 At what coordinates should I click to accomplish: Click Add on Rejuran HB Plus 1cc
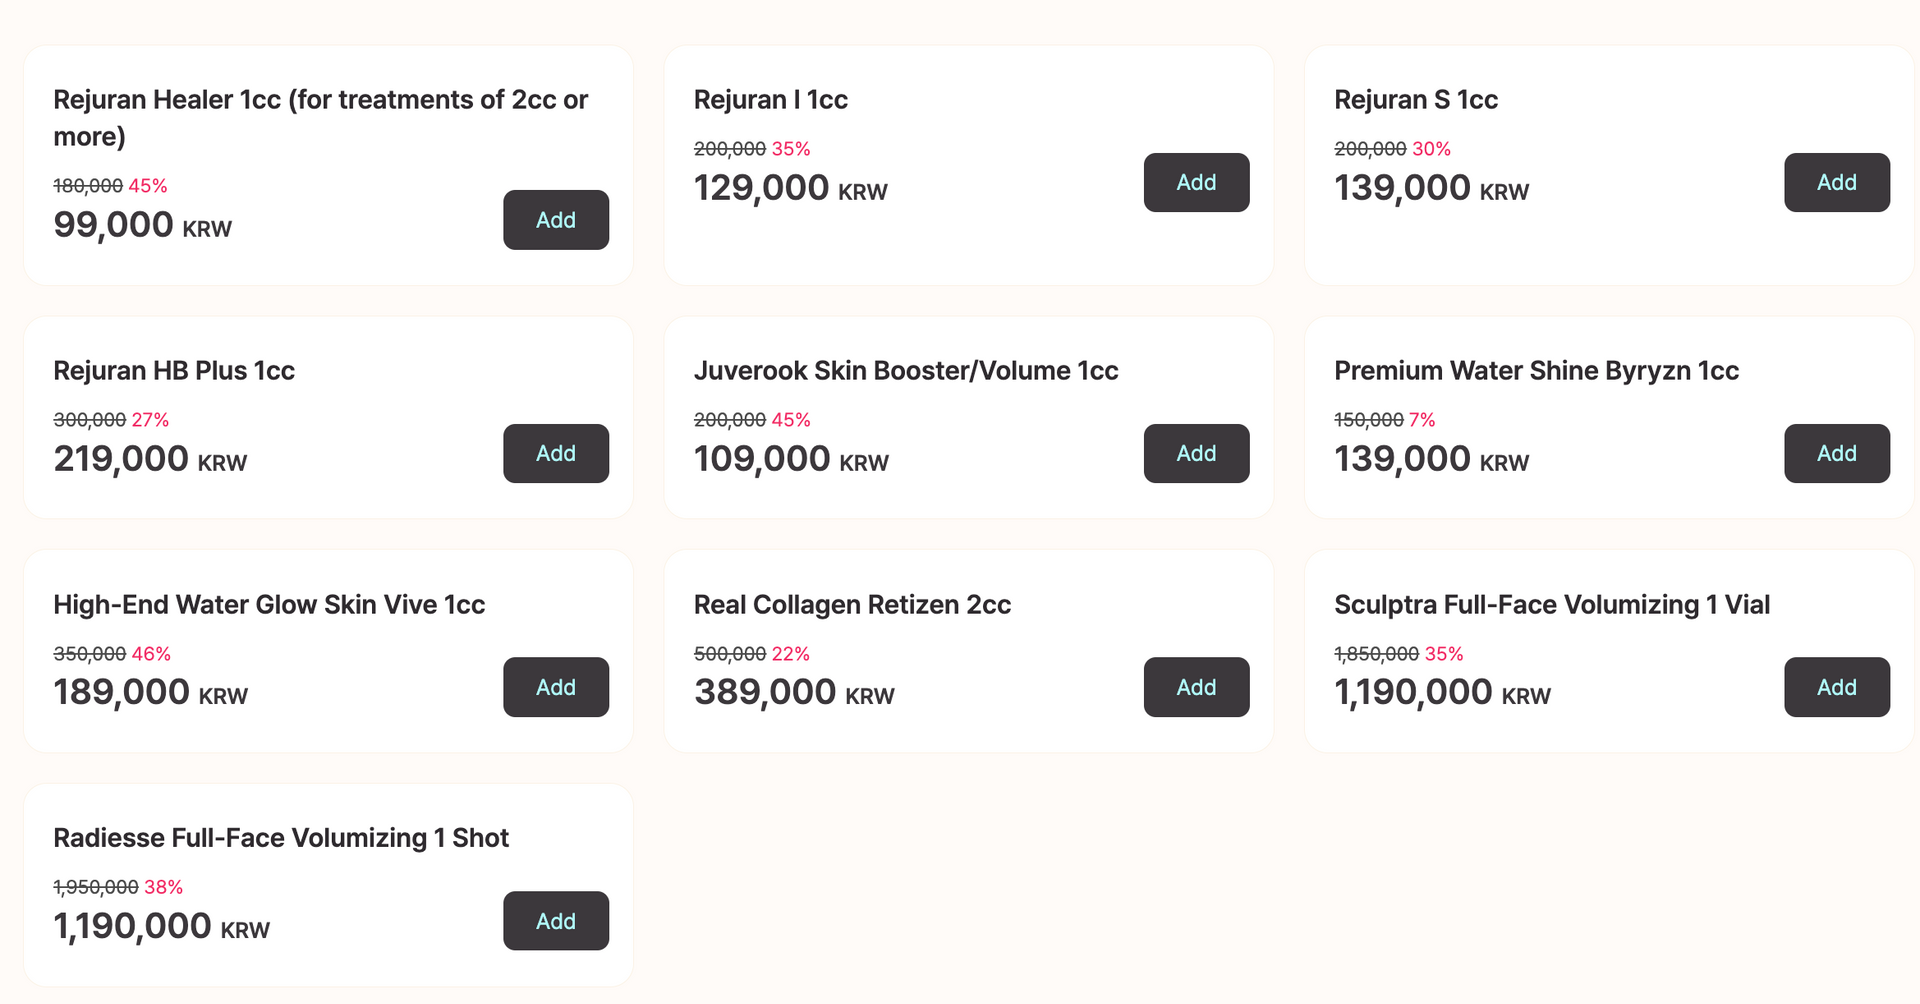[555, 454]
